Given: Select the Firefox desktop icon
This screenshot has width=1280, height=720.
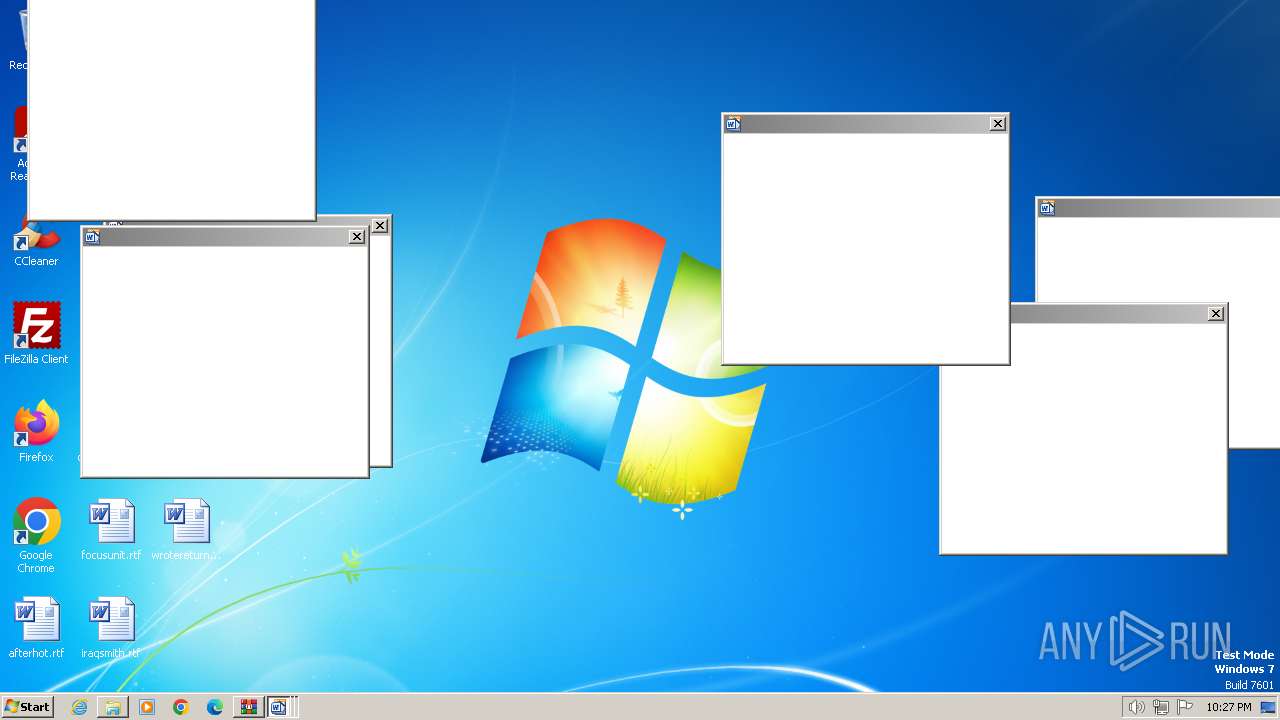Looking at the screenshot, I should tap(36, 432).
